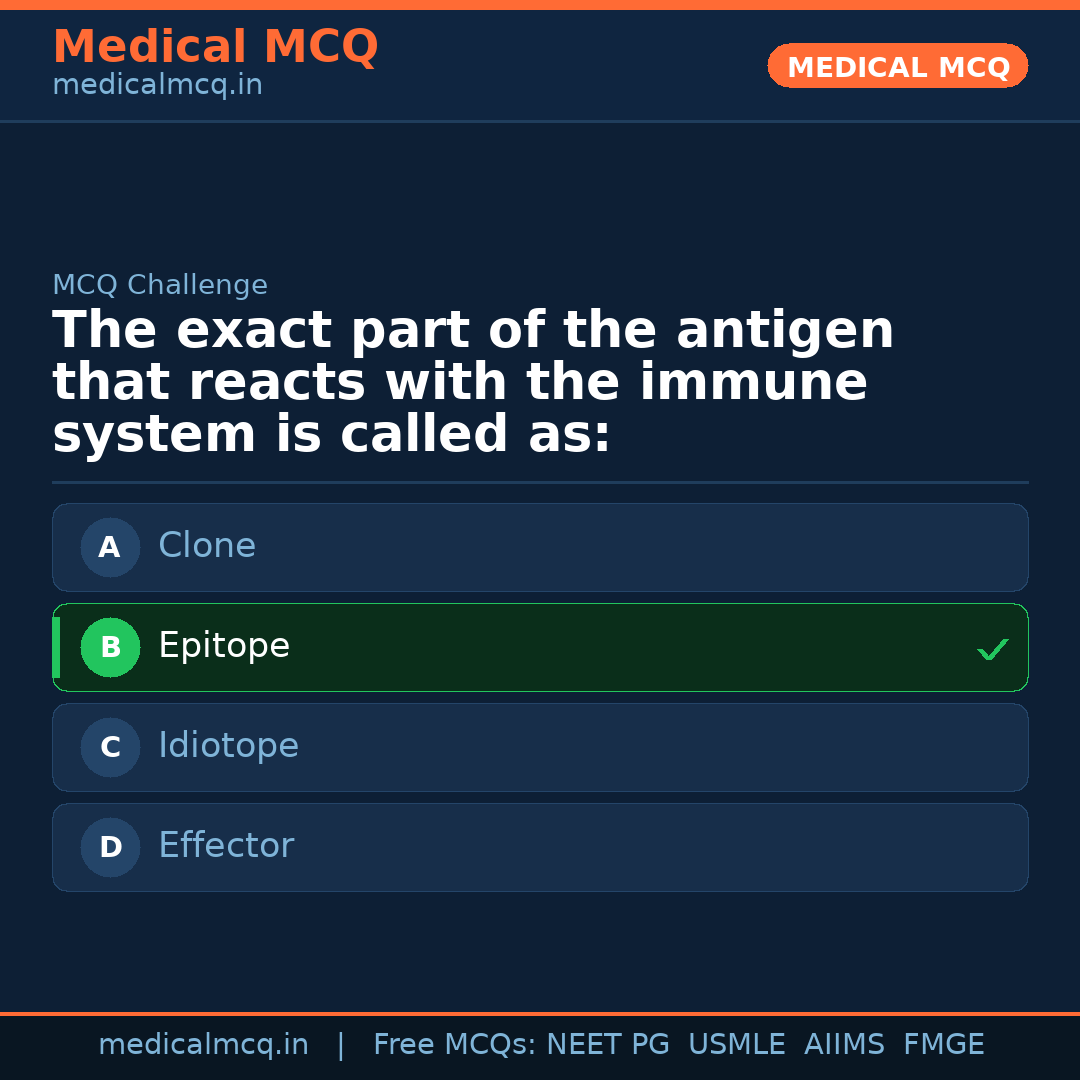
Task: Click the antigen question text
Action: click(x=472, y=383)
